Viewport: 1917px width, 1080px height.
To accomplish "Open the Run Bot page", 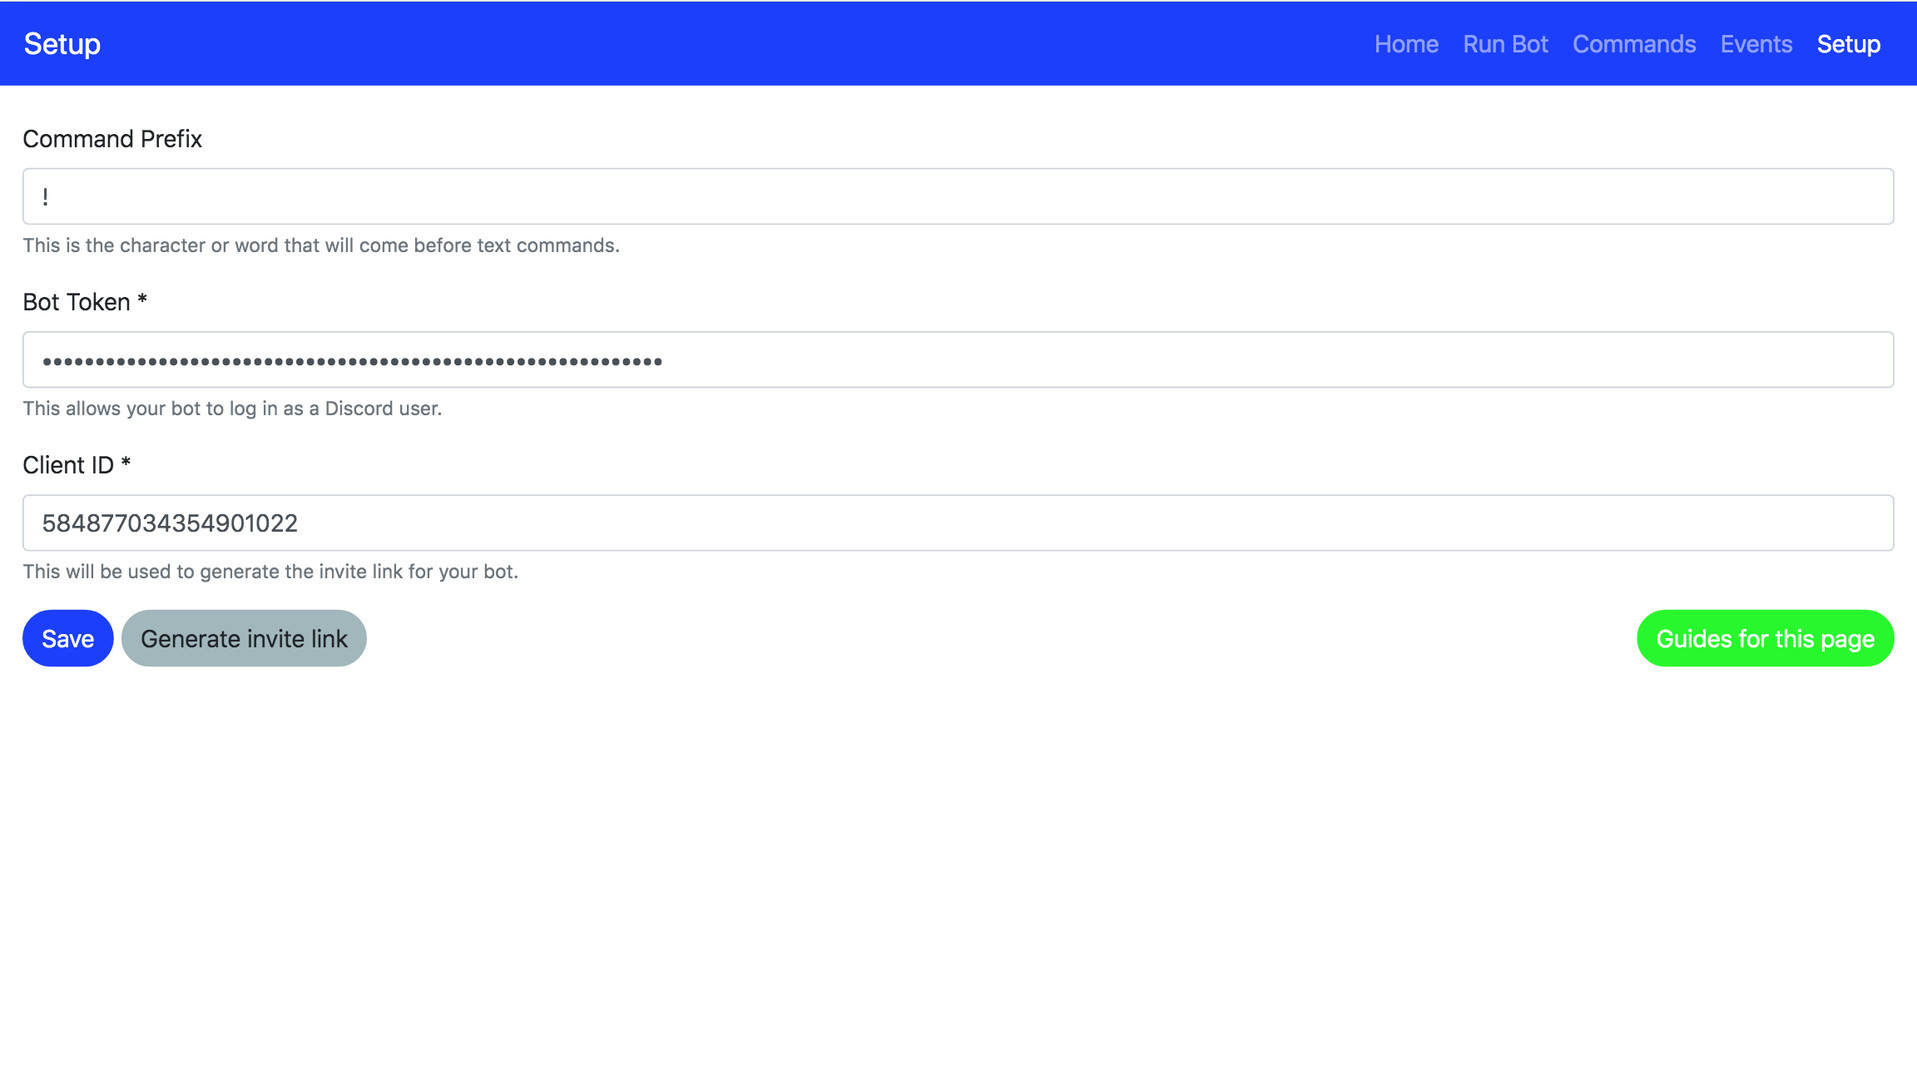I will pos(1504,44).
